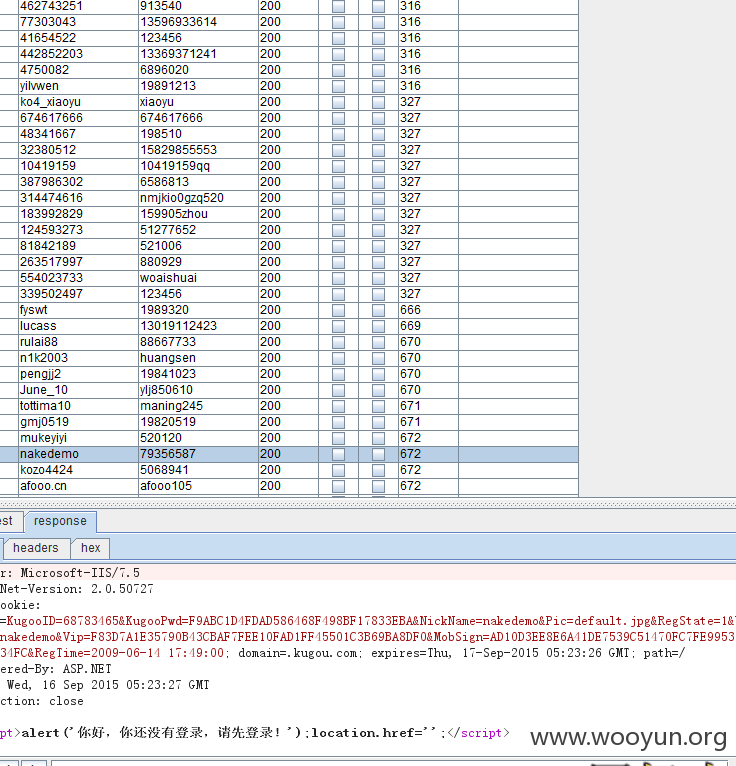The height and width of the screenshot is (766, 736).
Task: Select the rulai88 row
Action: pyautogui.click(x=289, y=342)
